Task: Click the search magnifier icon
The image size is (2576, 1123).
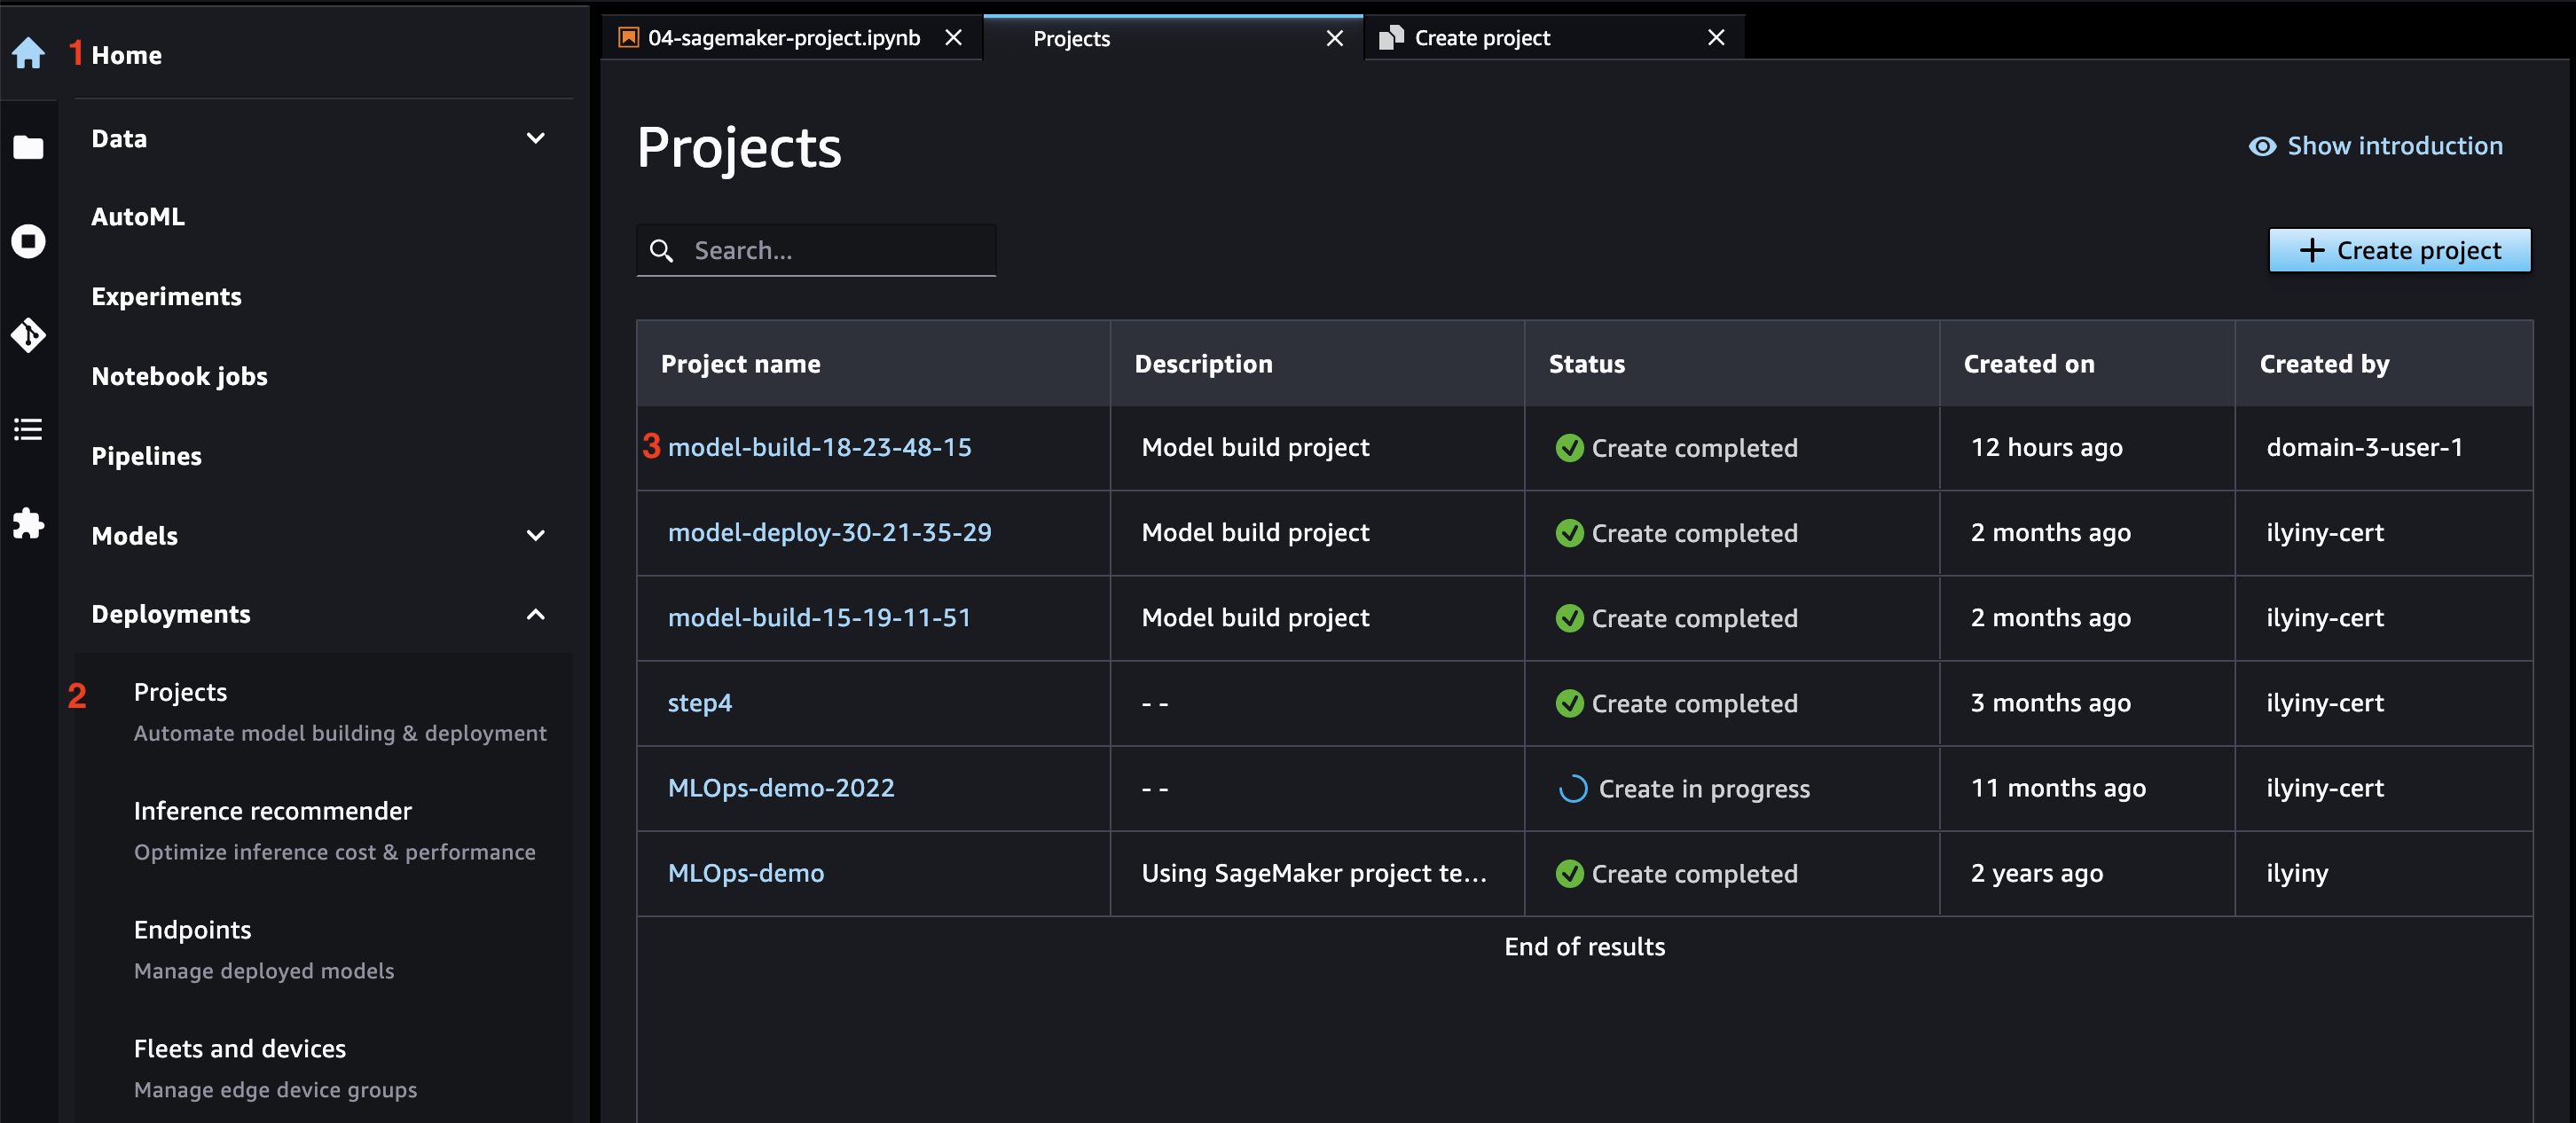Action: [661, 250]
